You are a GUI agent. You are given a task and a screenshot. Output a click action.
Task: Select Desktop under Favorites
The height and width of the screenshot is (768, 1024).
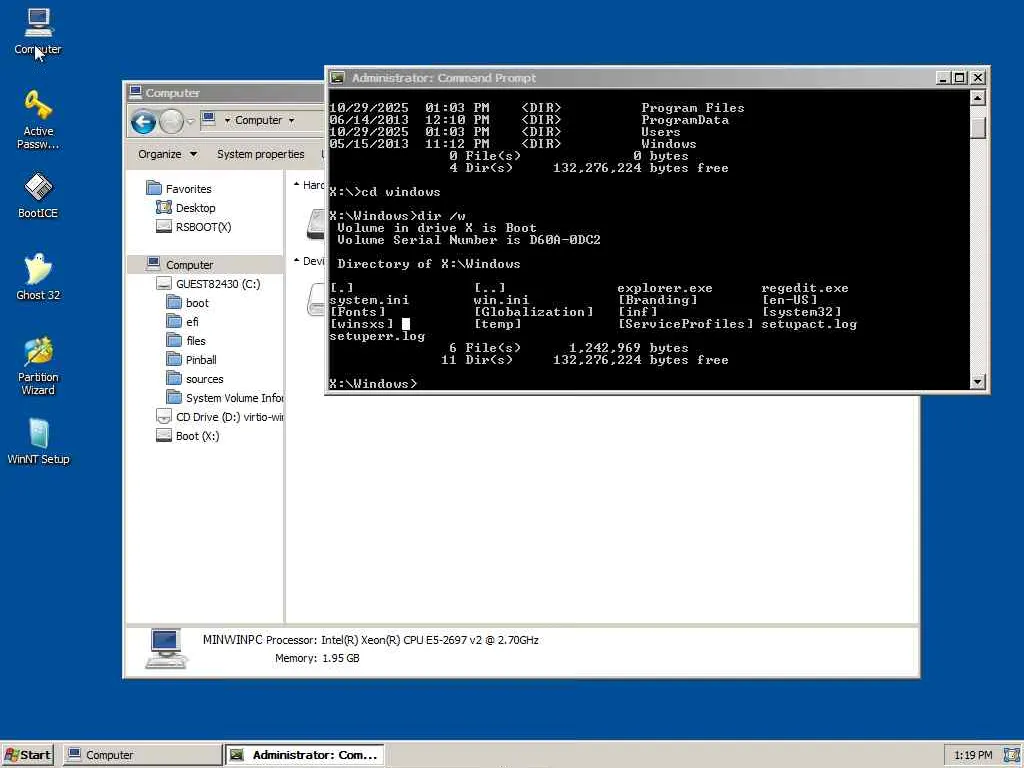tap(185, 208)
